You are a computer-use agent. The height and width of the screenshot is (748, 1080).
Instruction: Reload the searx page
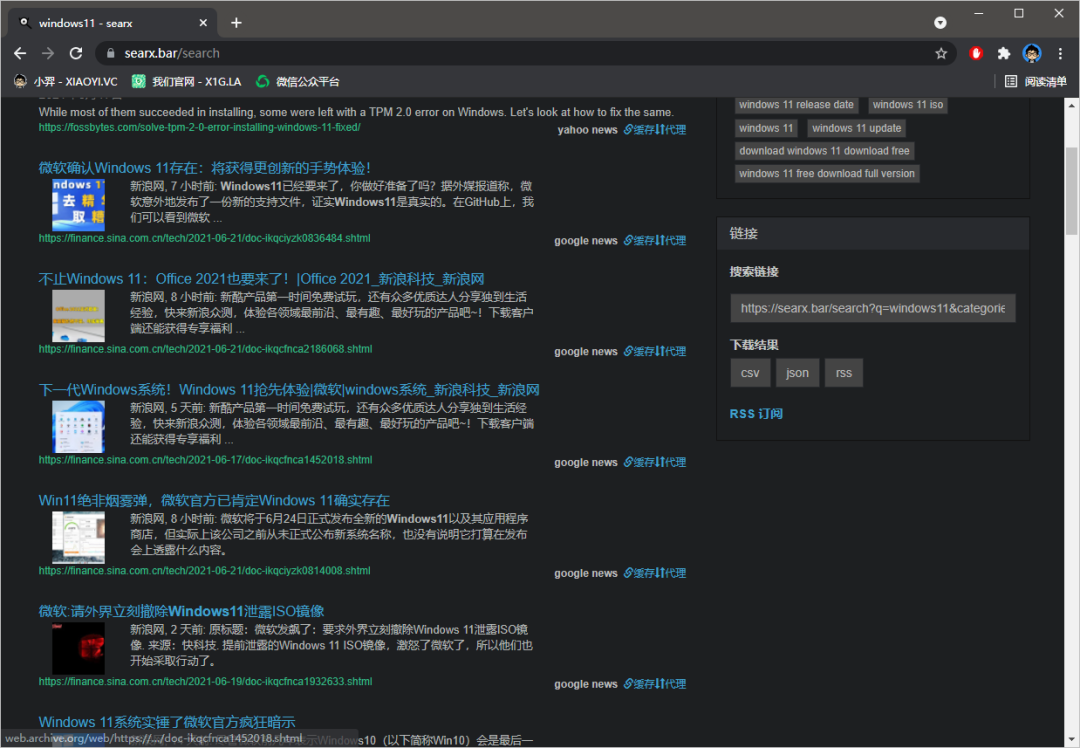[76, 53]
